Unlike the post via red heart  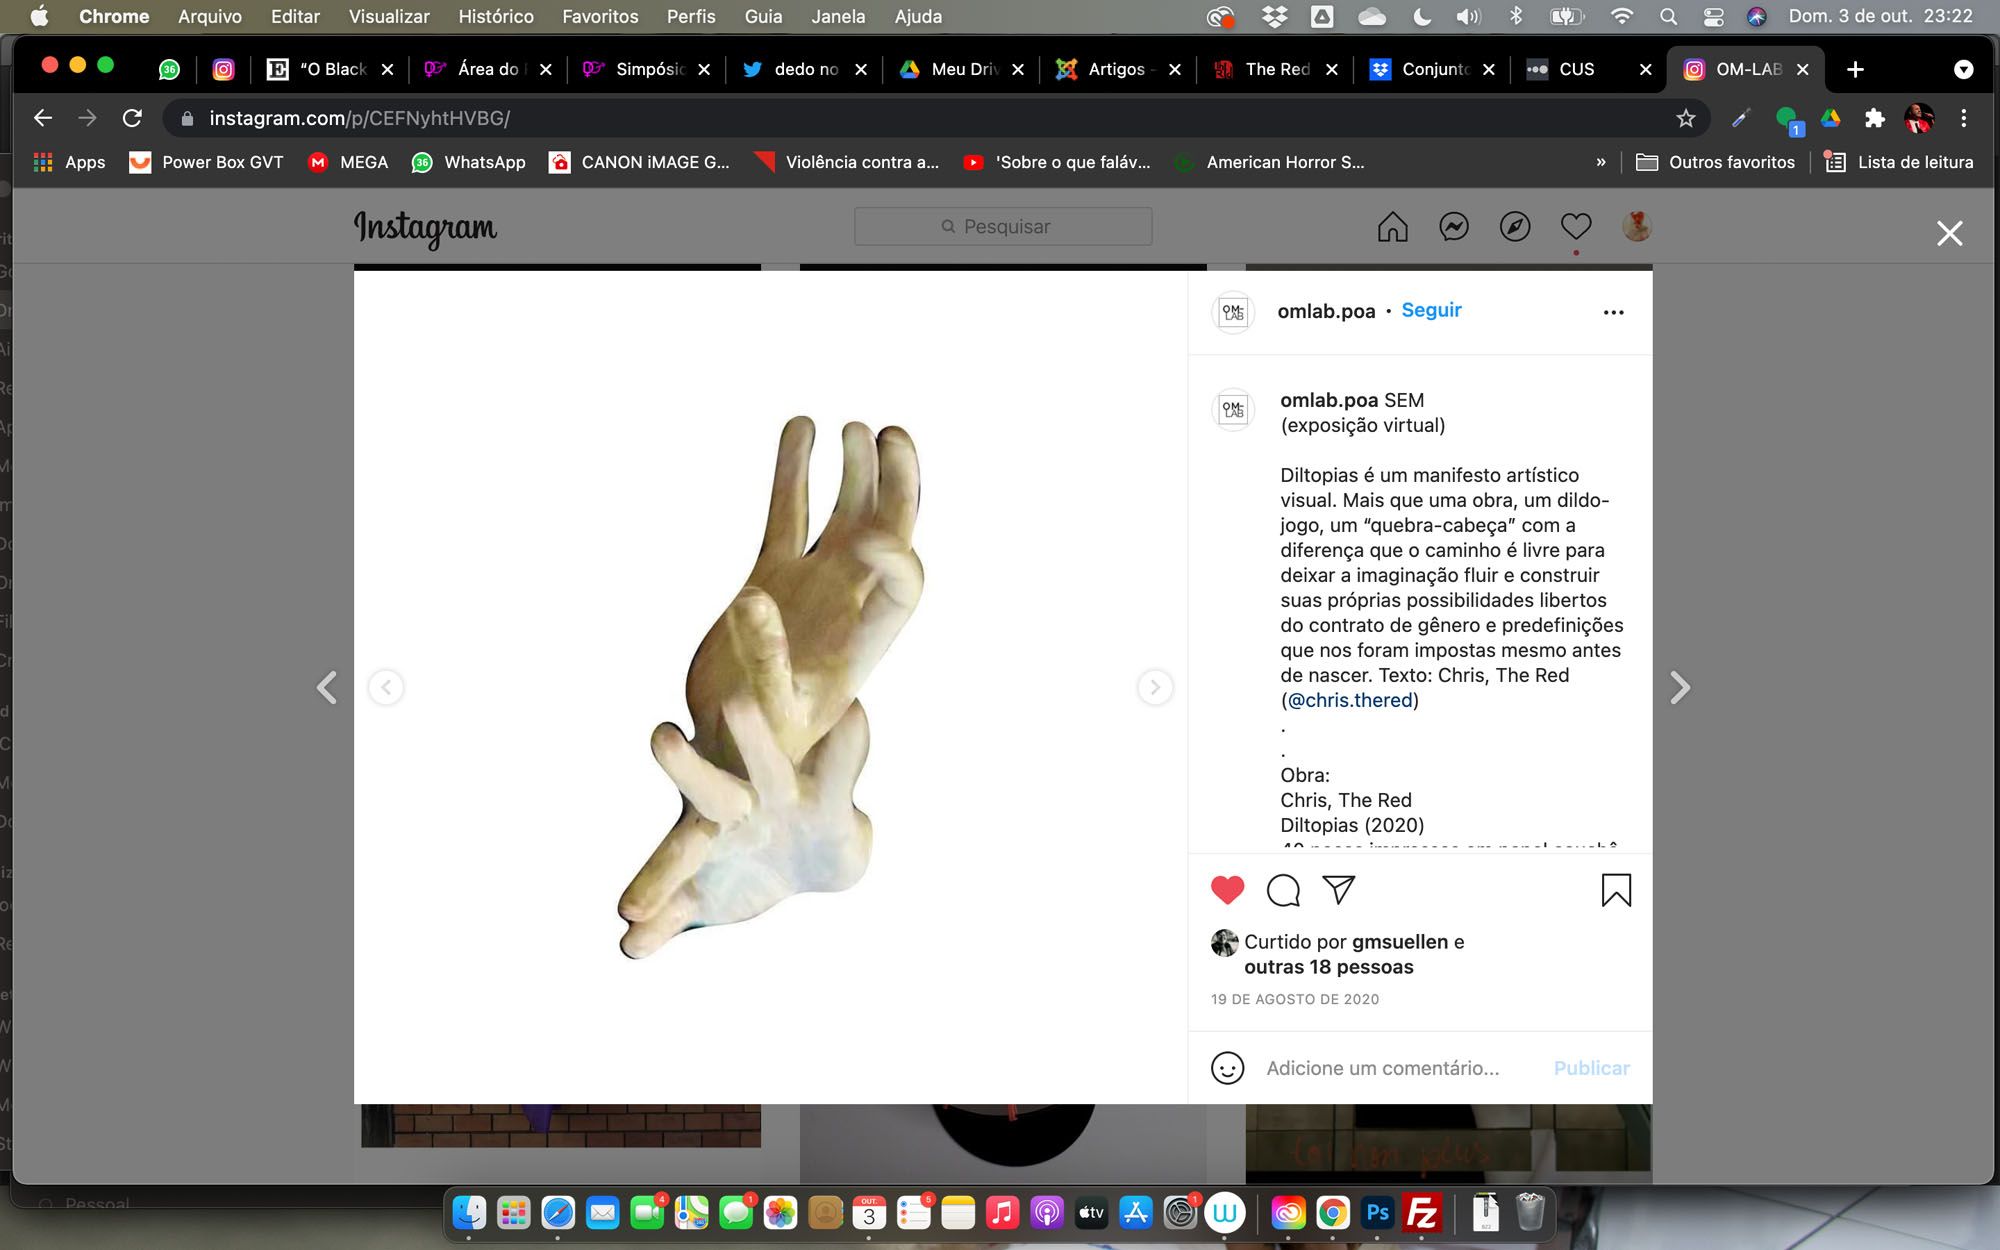pos(1227,889)
